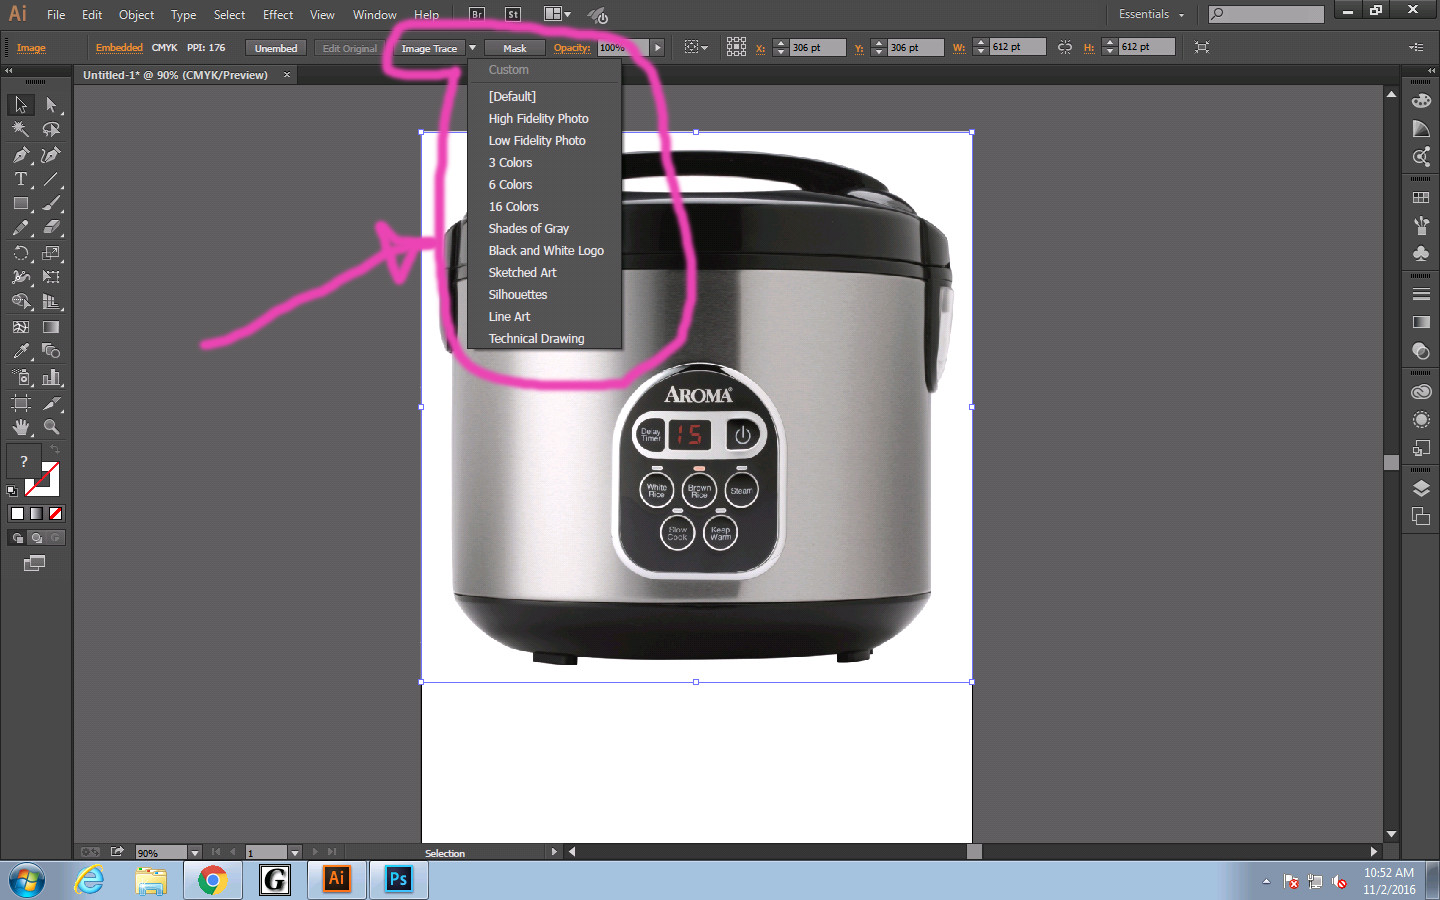The width and height of the screenshot is (1440, 900).
Task: Select the Zoom magnifier tool
Action: [51, 427]
